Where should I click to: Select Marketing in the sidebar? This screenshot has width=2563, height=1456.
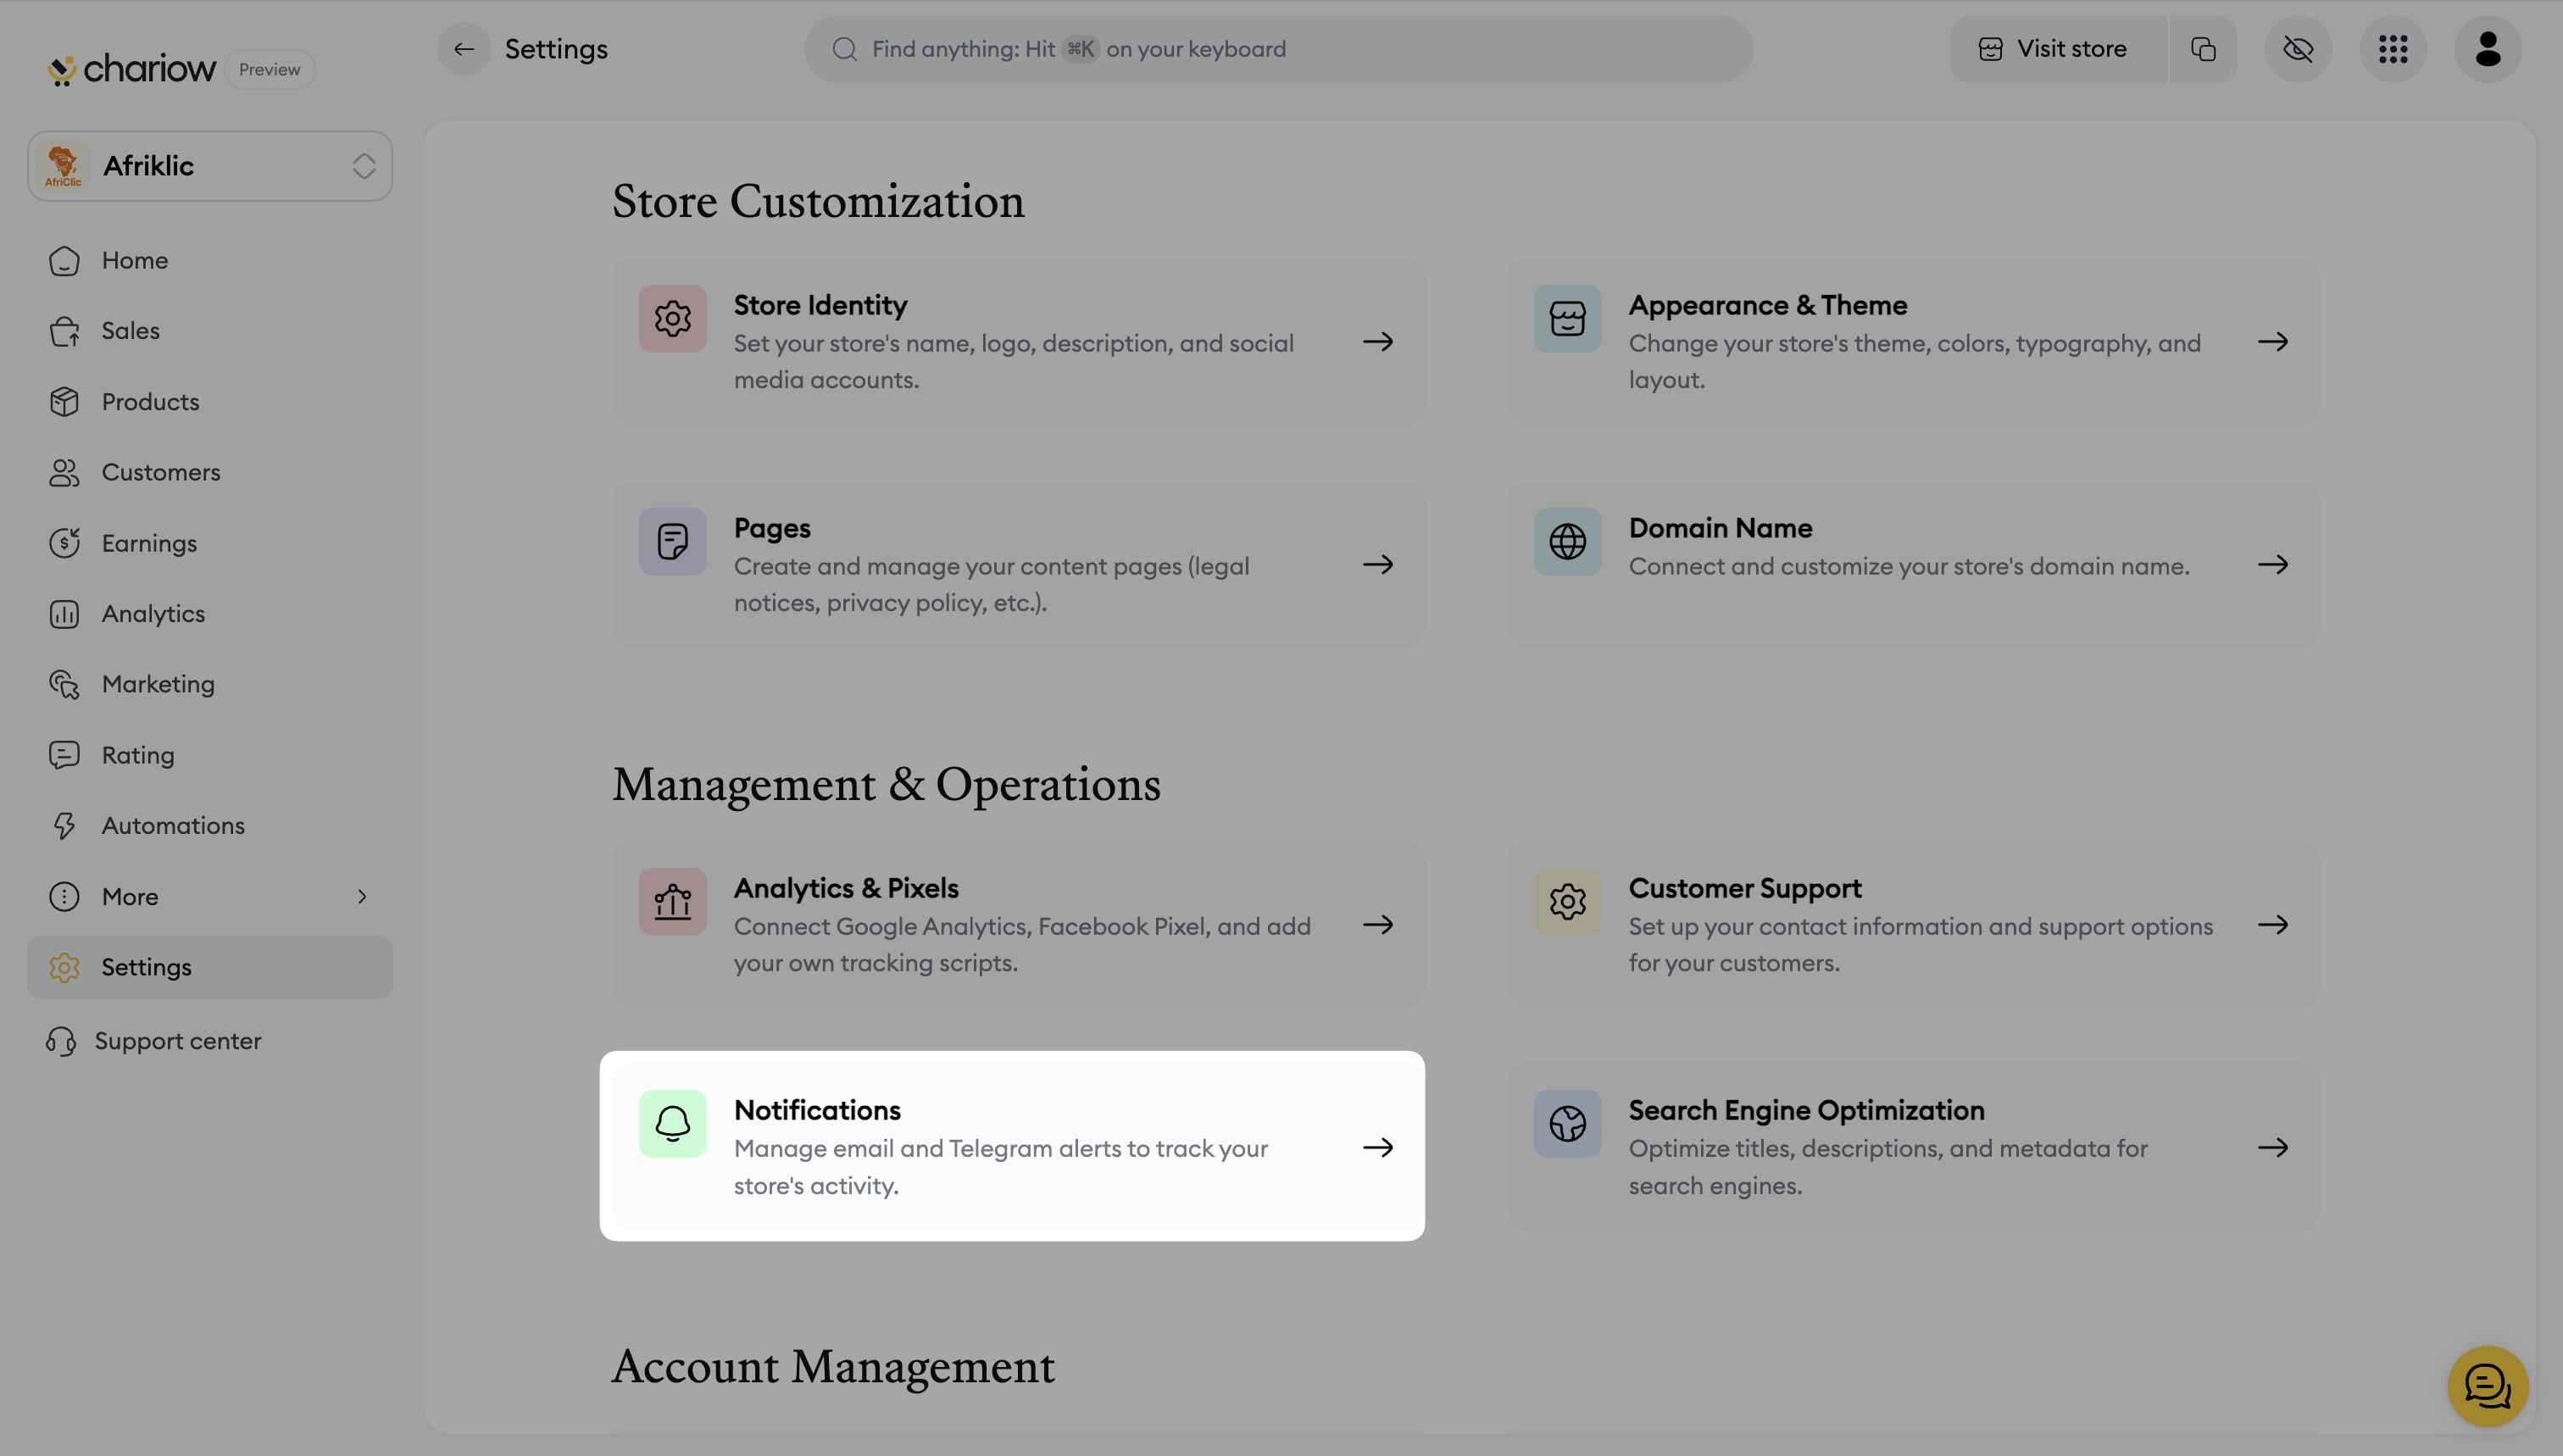pos(158,684)
